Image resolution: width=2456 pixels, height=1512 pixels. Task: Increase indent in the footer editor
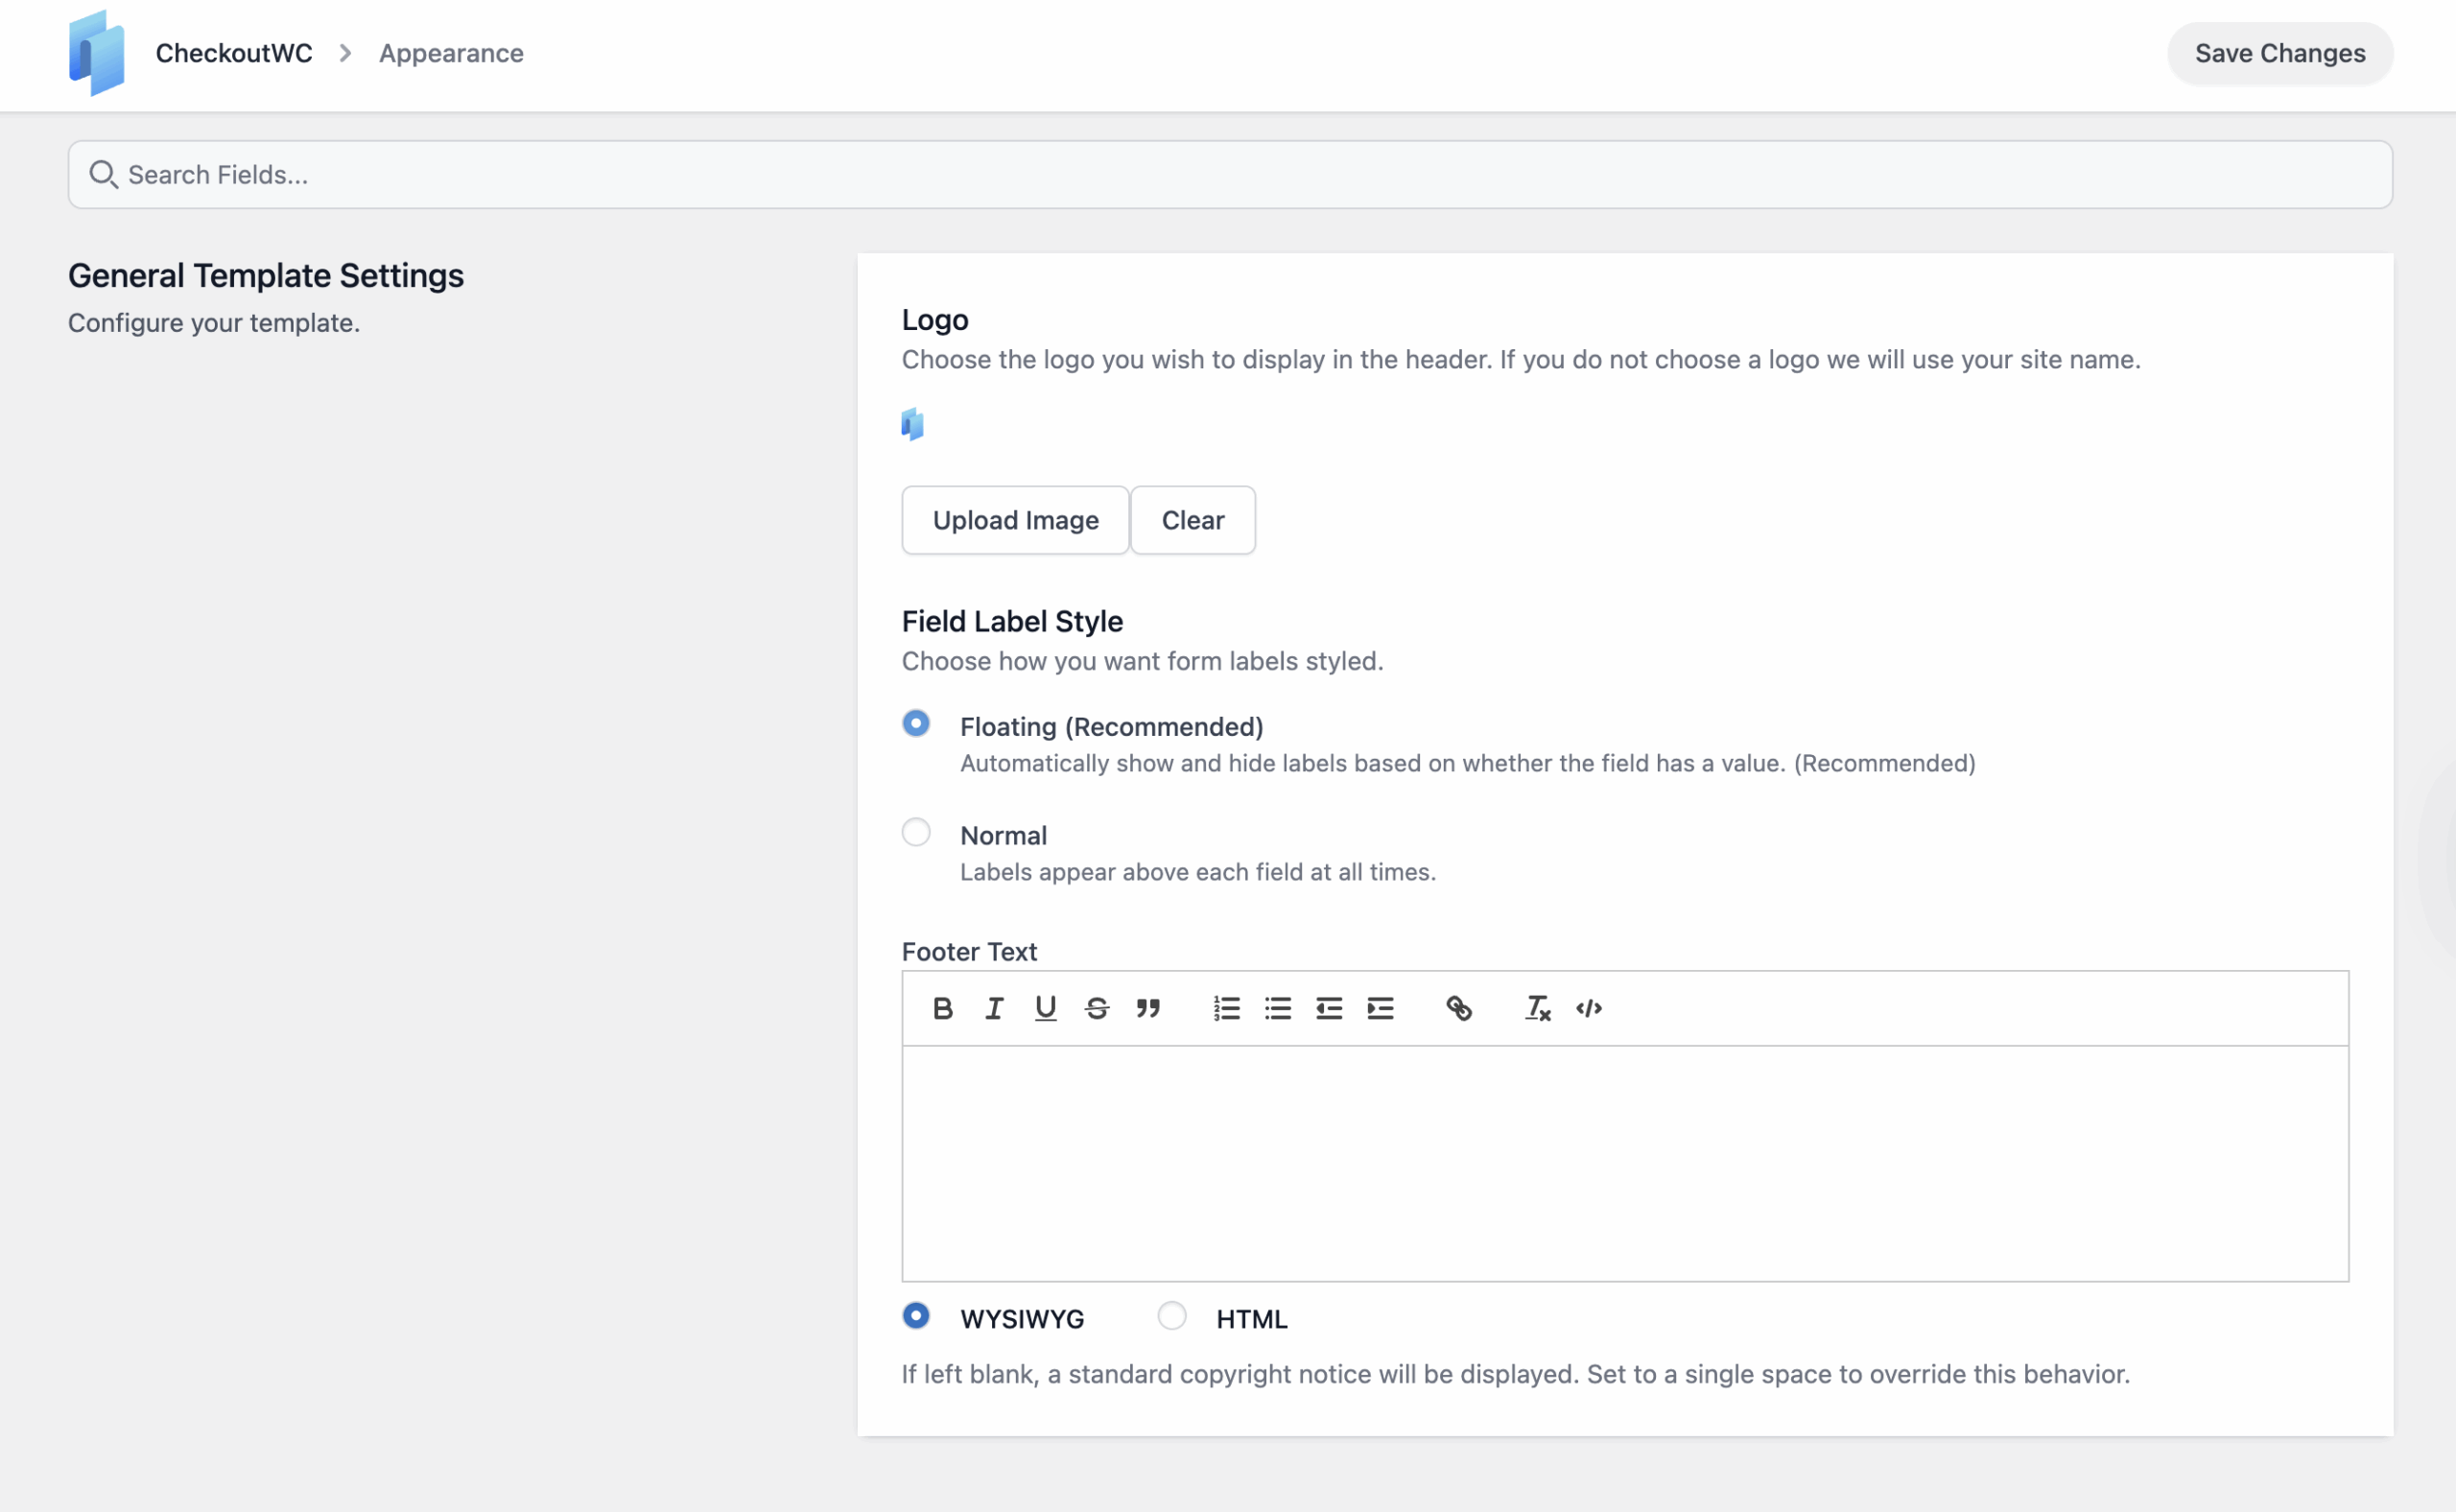(1380, 1008)
